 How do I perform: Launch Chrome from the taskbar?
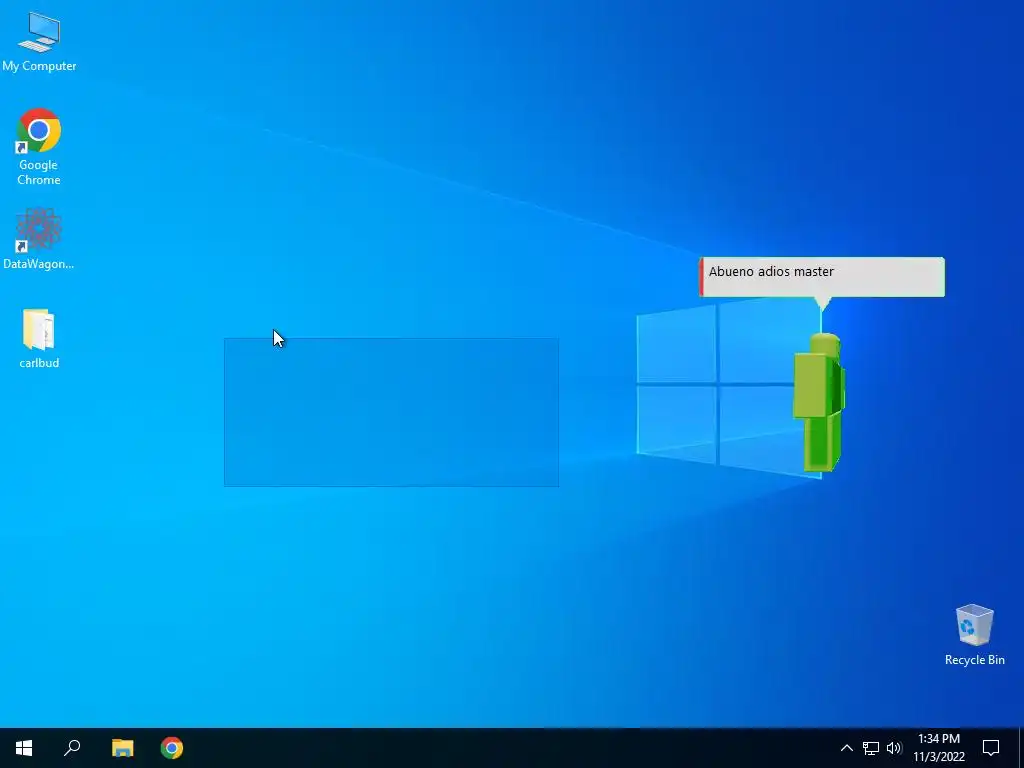(x=172, y=748)
